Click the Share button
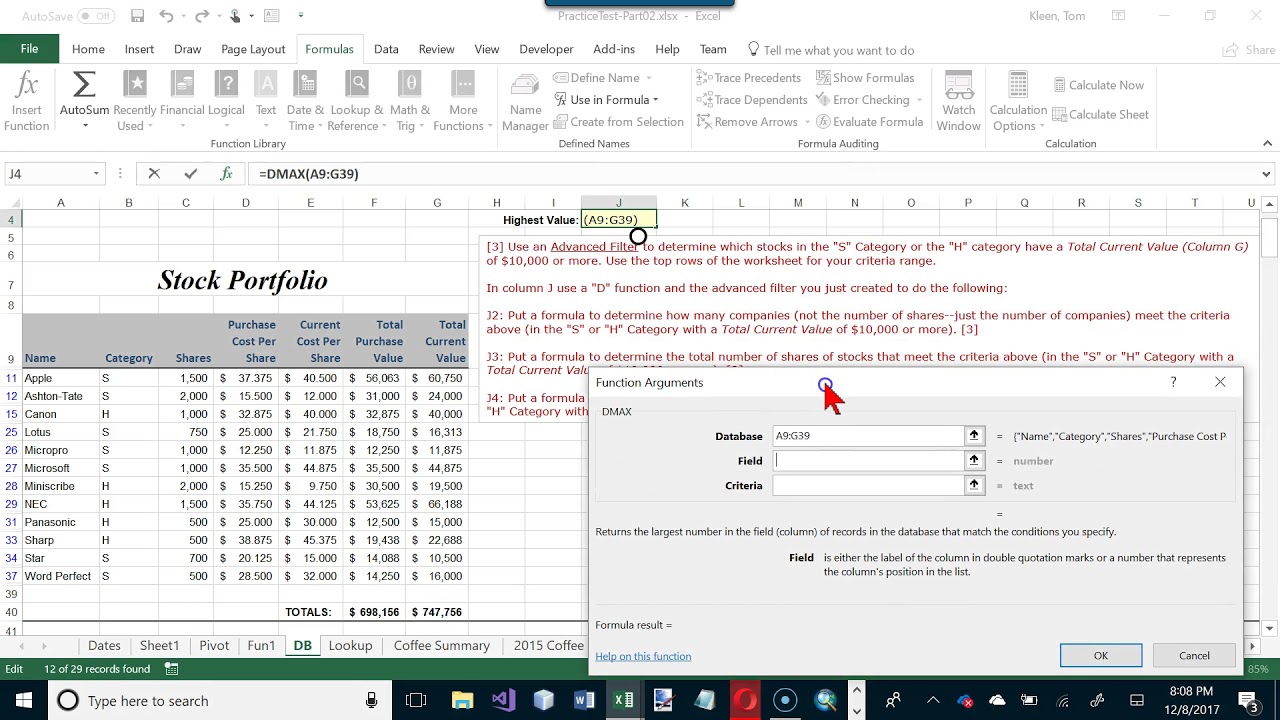 point(1251,50)
